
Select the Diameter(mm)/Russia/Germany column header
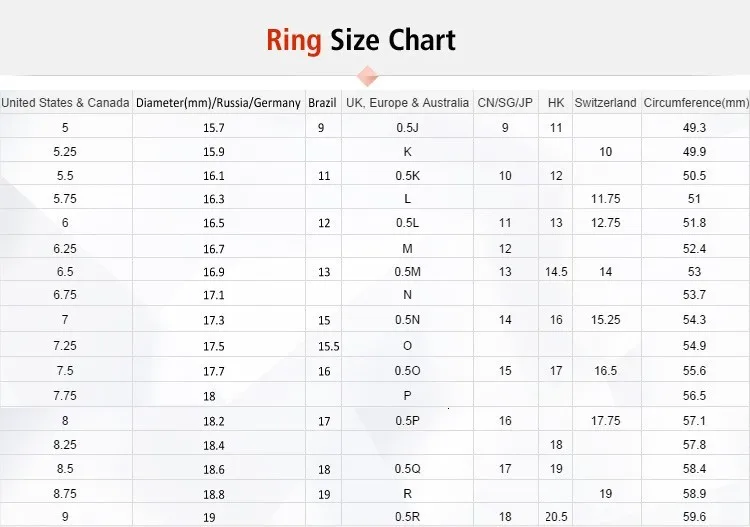pos(218,103)
